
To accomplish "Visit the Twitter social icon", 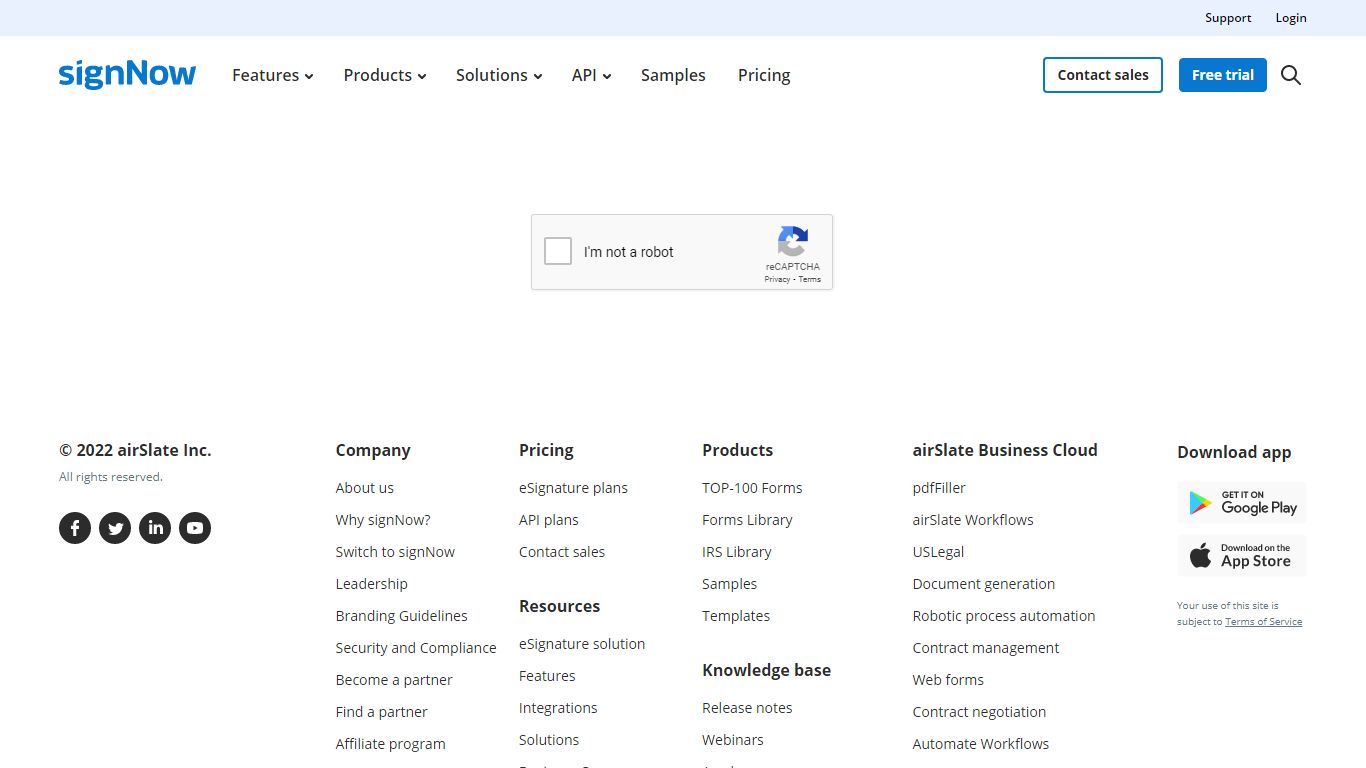I will (x=115, y=528).
